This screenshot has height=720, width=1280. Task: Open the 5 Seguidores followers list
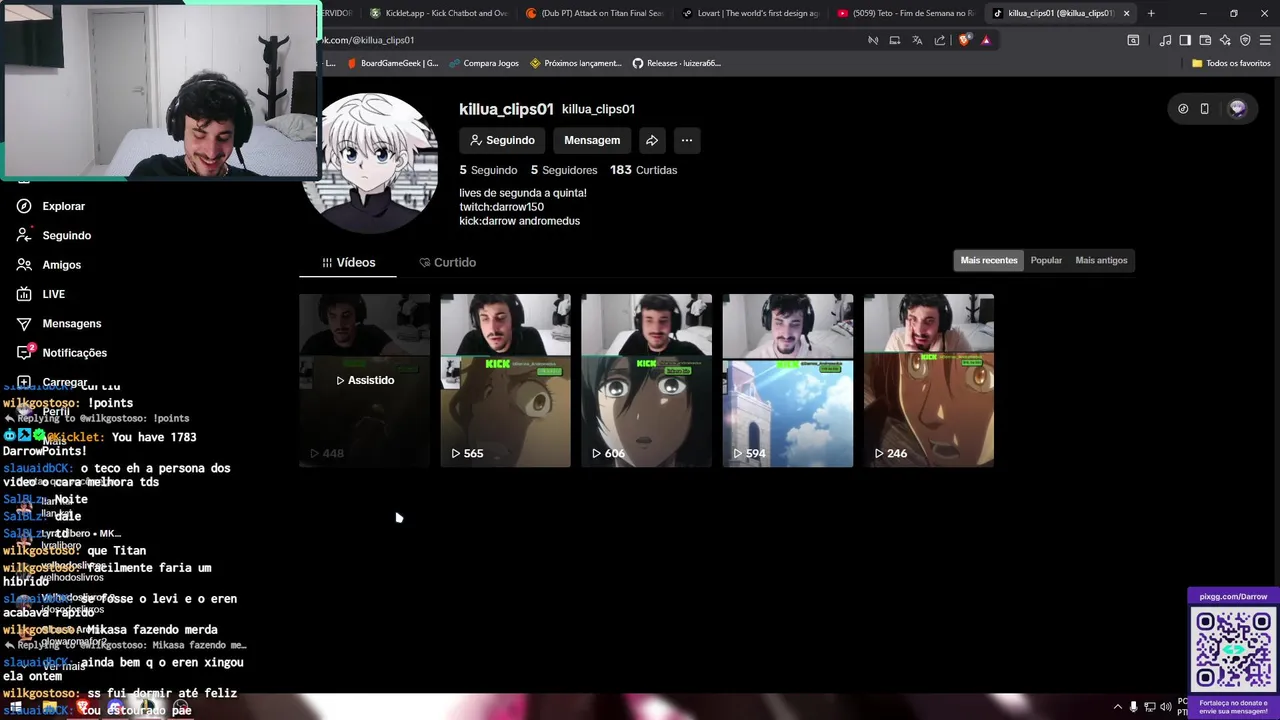[x=564, y=170]
